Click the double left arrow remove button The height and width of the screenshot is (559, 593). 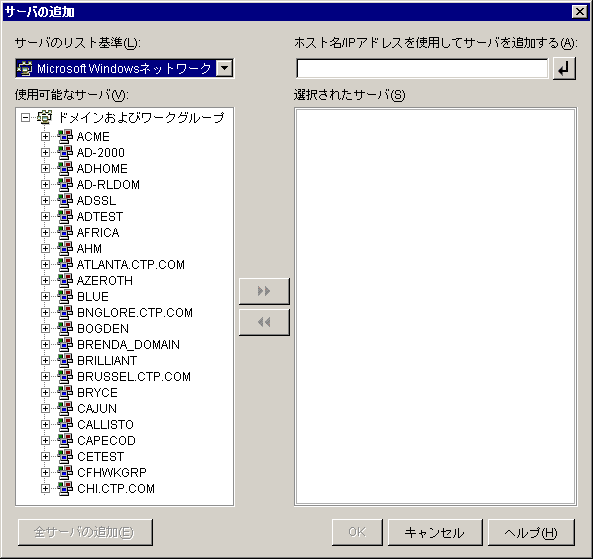tap(264, 322)
